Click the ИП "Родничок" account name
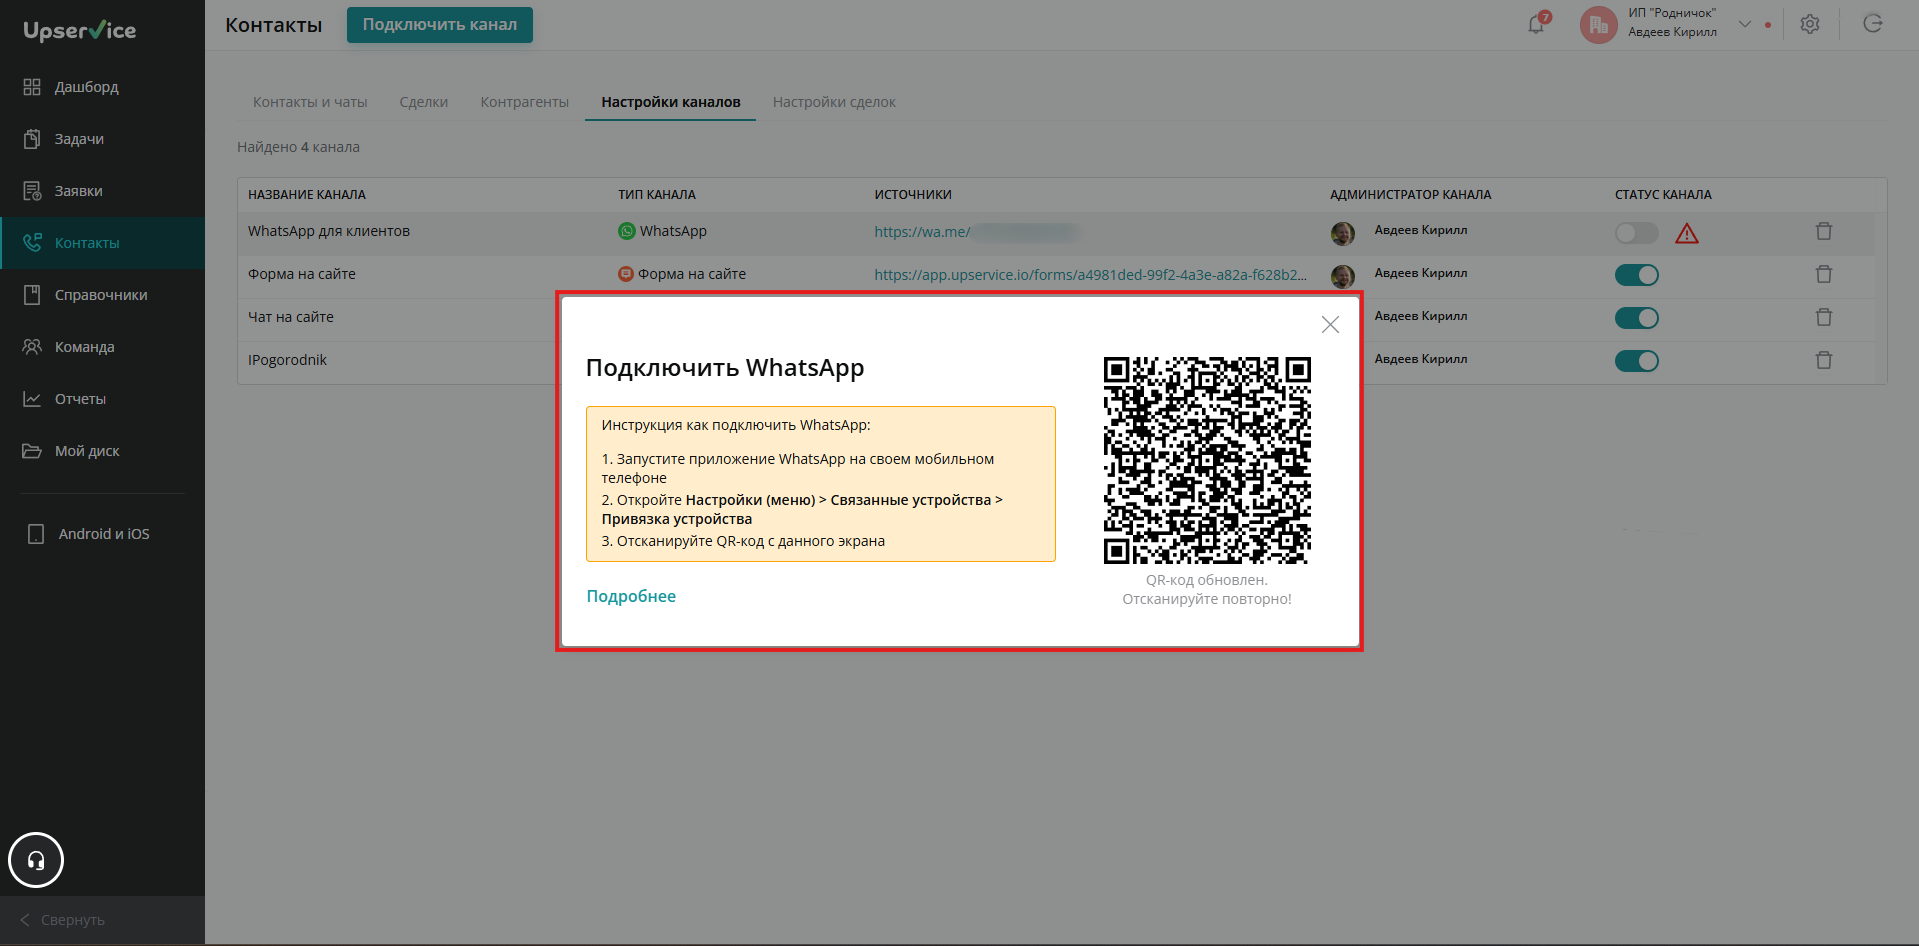 pyautogui.click(x=1672, y=13)
